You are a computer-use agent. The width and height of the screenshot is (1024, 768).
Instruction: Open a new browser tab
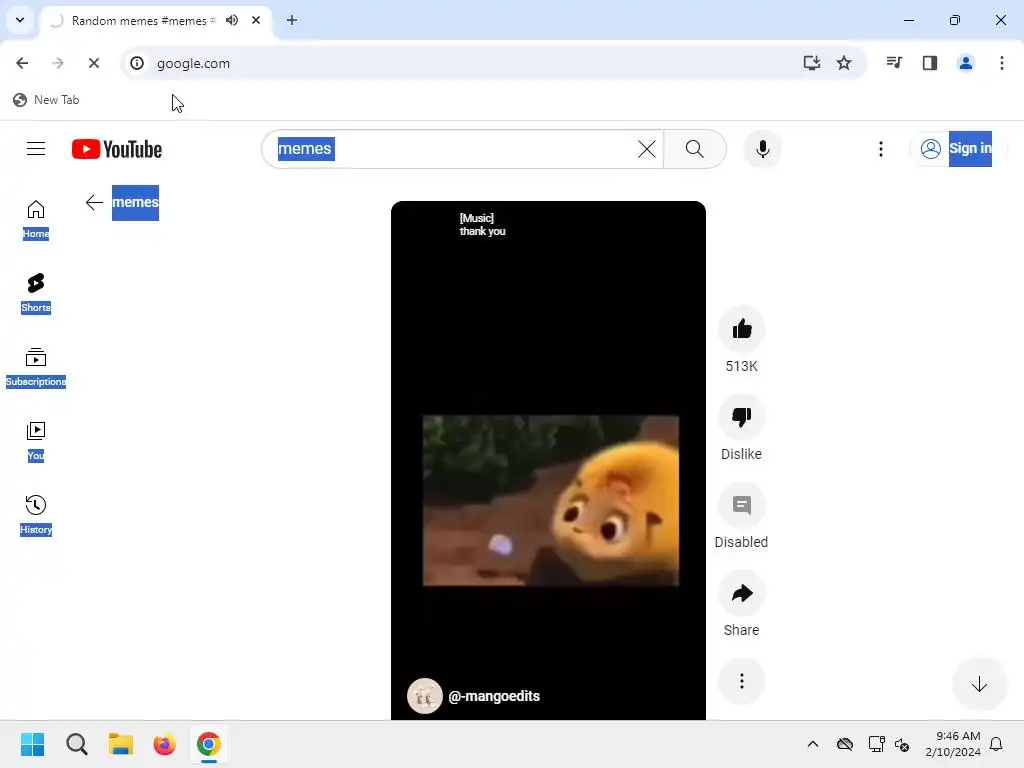click(x=292, y=20)
